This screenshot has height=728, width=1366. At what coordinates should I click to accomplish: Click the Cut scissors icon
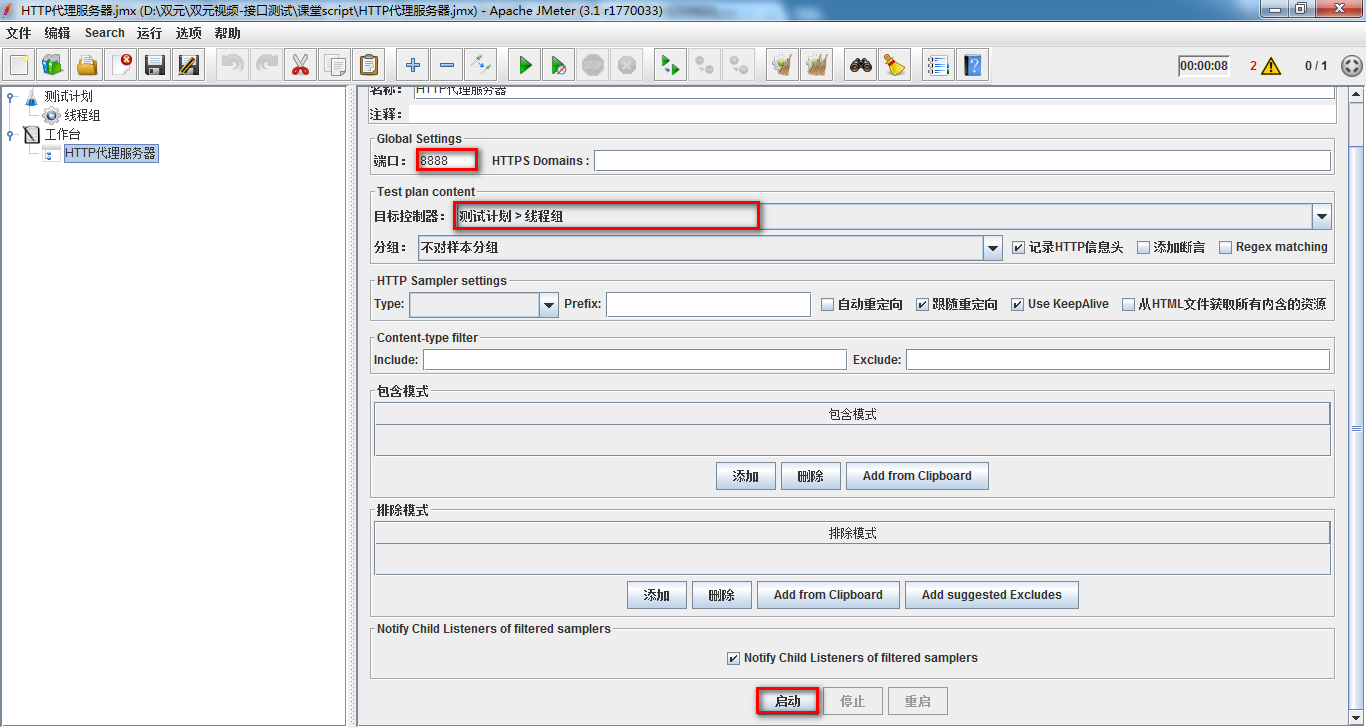[x=300, y=66]
